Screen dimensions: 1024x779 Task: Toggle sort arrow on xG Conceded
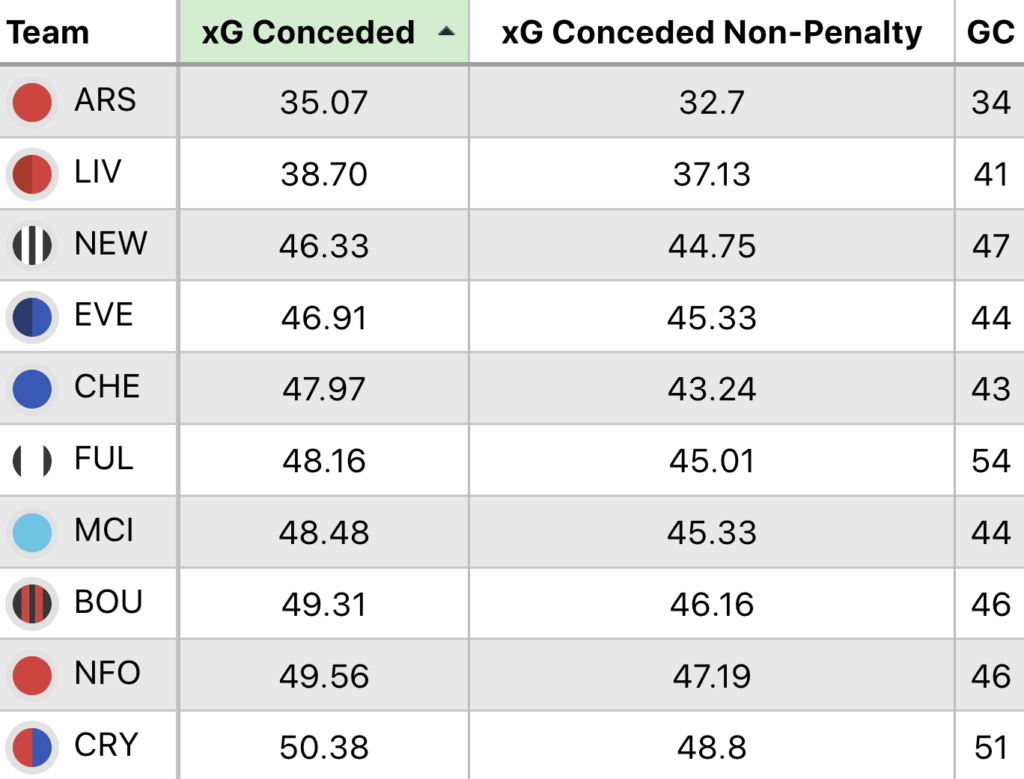point(446,32)
